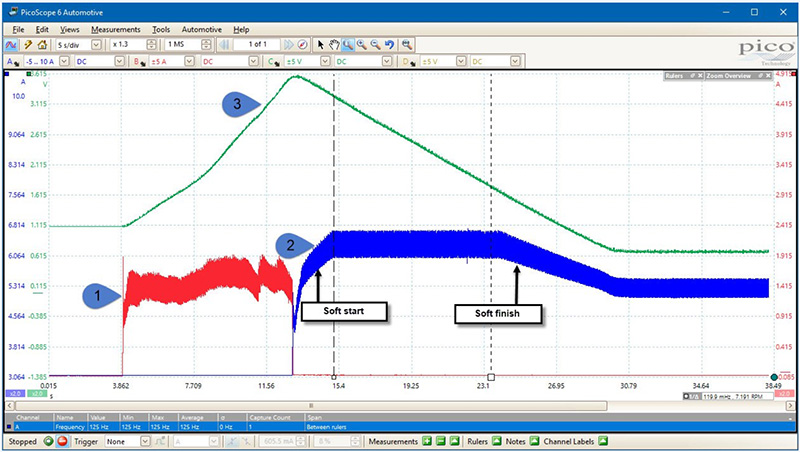Open Channel B options button
This screenshot has width=800, height=452.
click(x=139, y=61)
